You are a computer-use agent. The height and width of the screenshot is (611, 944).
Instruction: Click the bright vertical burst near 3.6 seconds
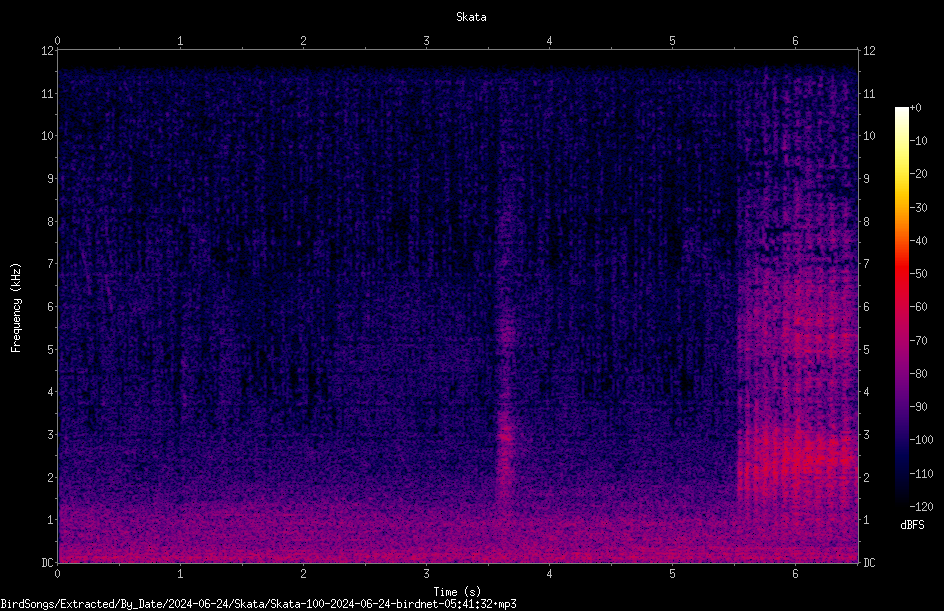[505, 433]
